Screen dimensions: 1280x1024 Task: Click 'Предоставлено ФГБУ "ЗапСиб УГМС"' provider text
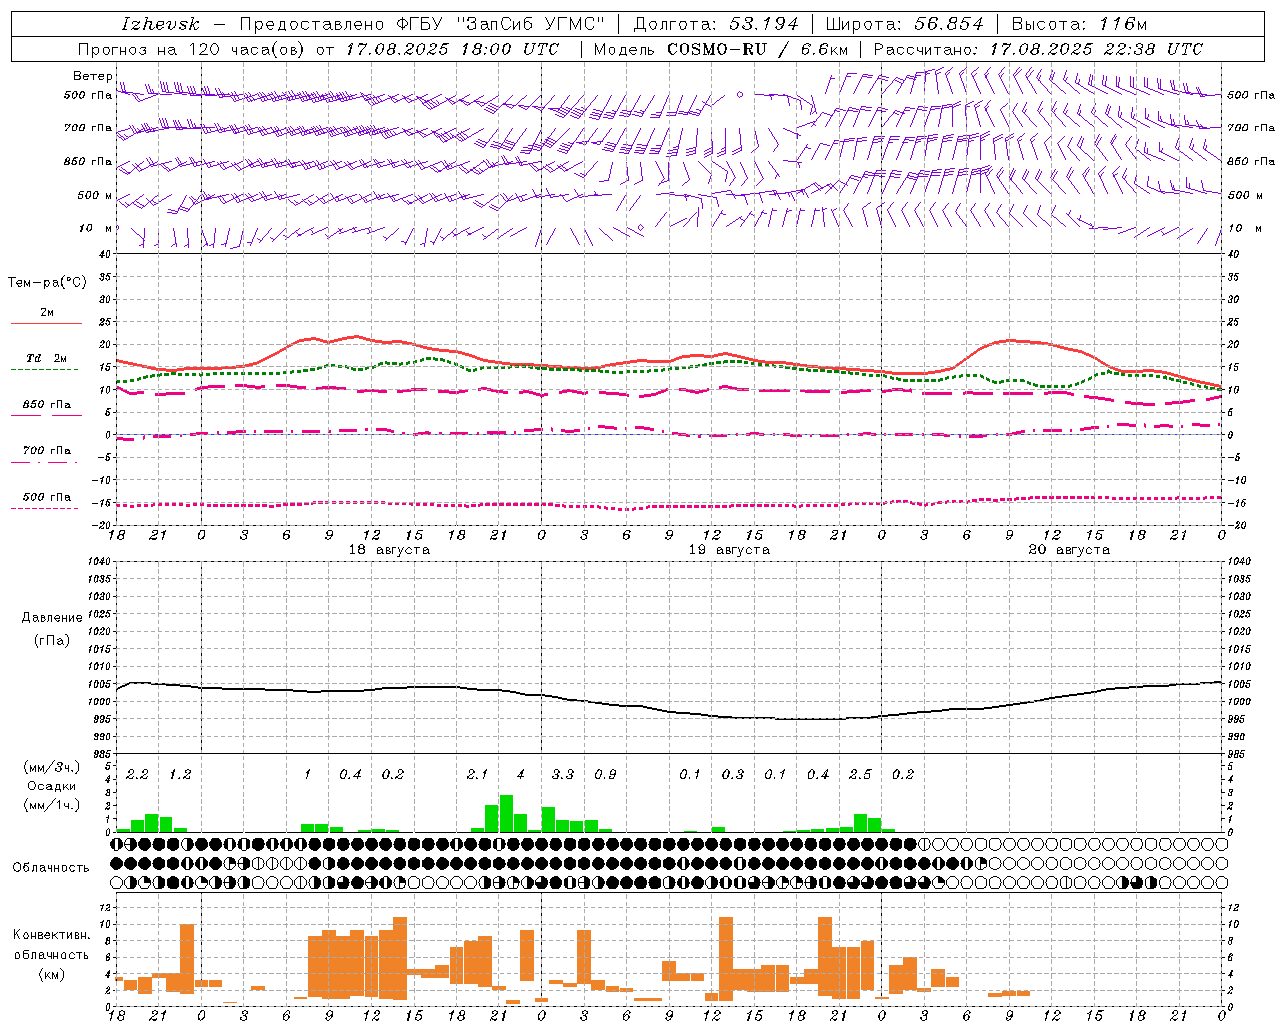(422, 24)
